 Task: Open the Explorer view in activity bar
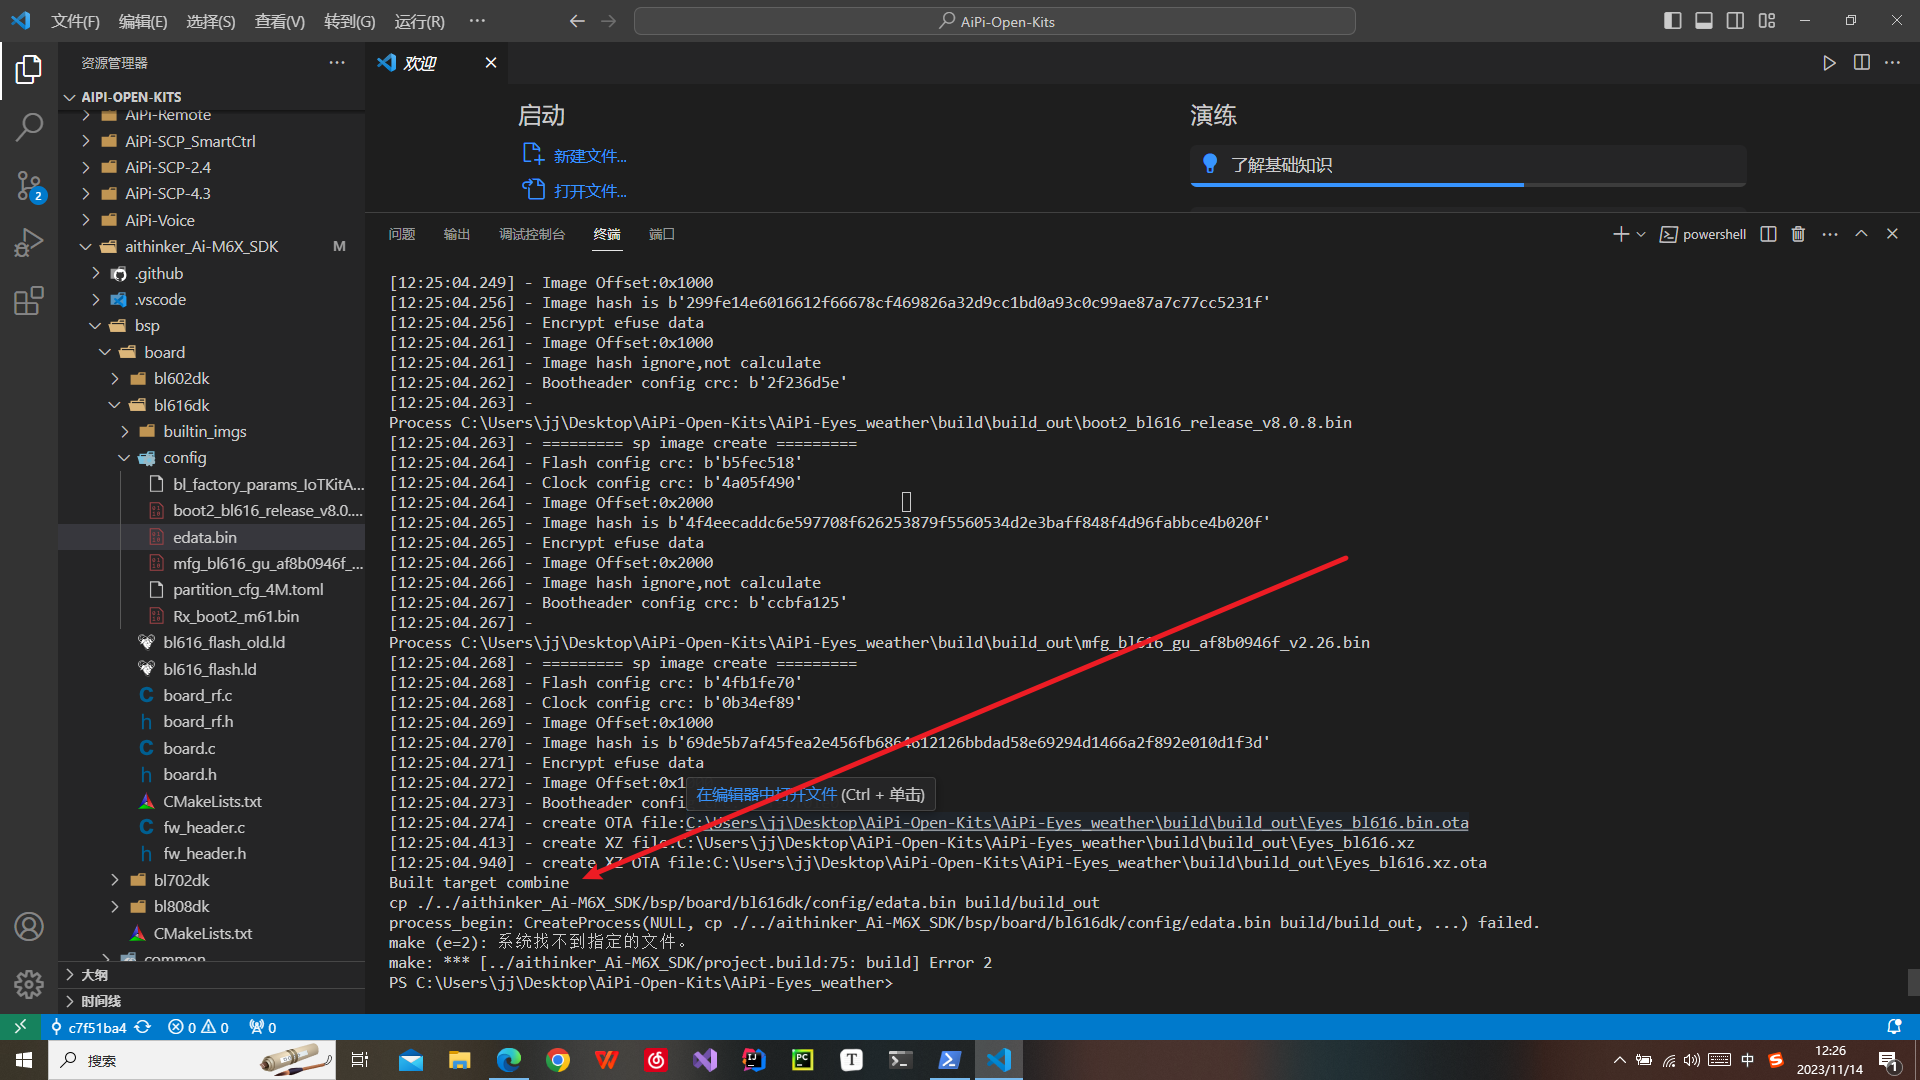[29, 69]
